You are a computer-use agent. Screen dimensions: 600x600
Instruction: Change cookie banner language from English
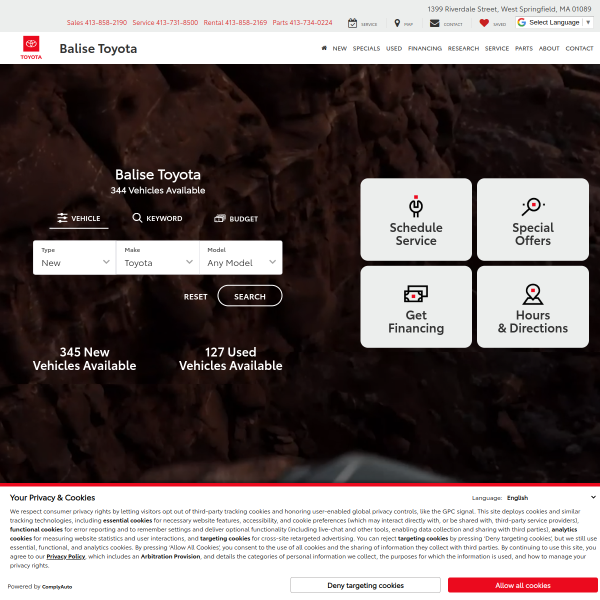click(x=551, y=498)
